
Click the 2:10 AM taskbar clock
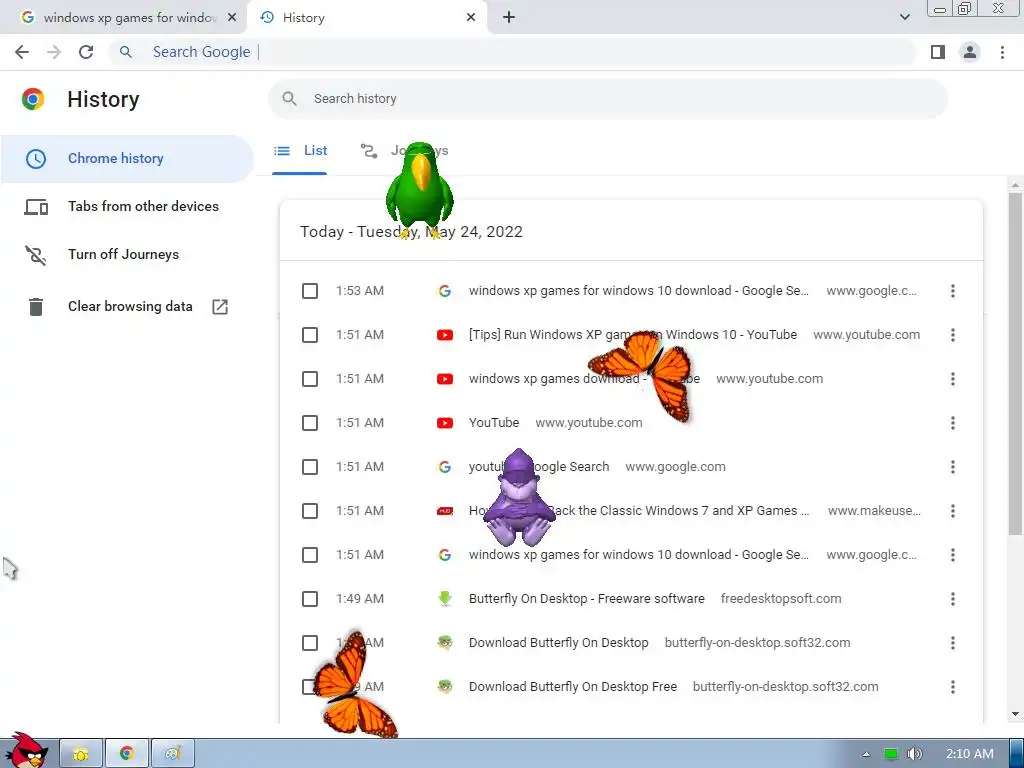pos(970,754)
